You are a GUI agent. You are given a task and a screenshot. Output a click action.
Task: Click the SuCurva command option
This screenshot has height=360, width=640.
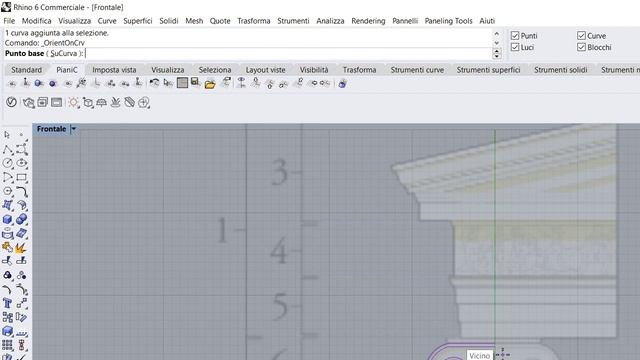[x=64, y=53]
